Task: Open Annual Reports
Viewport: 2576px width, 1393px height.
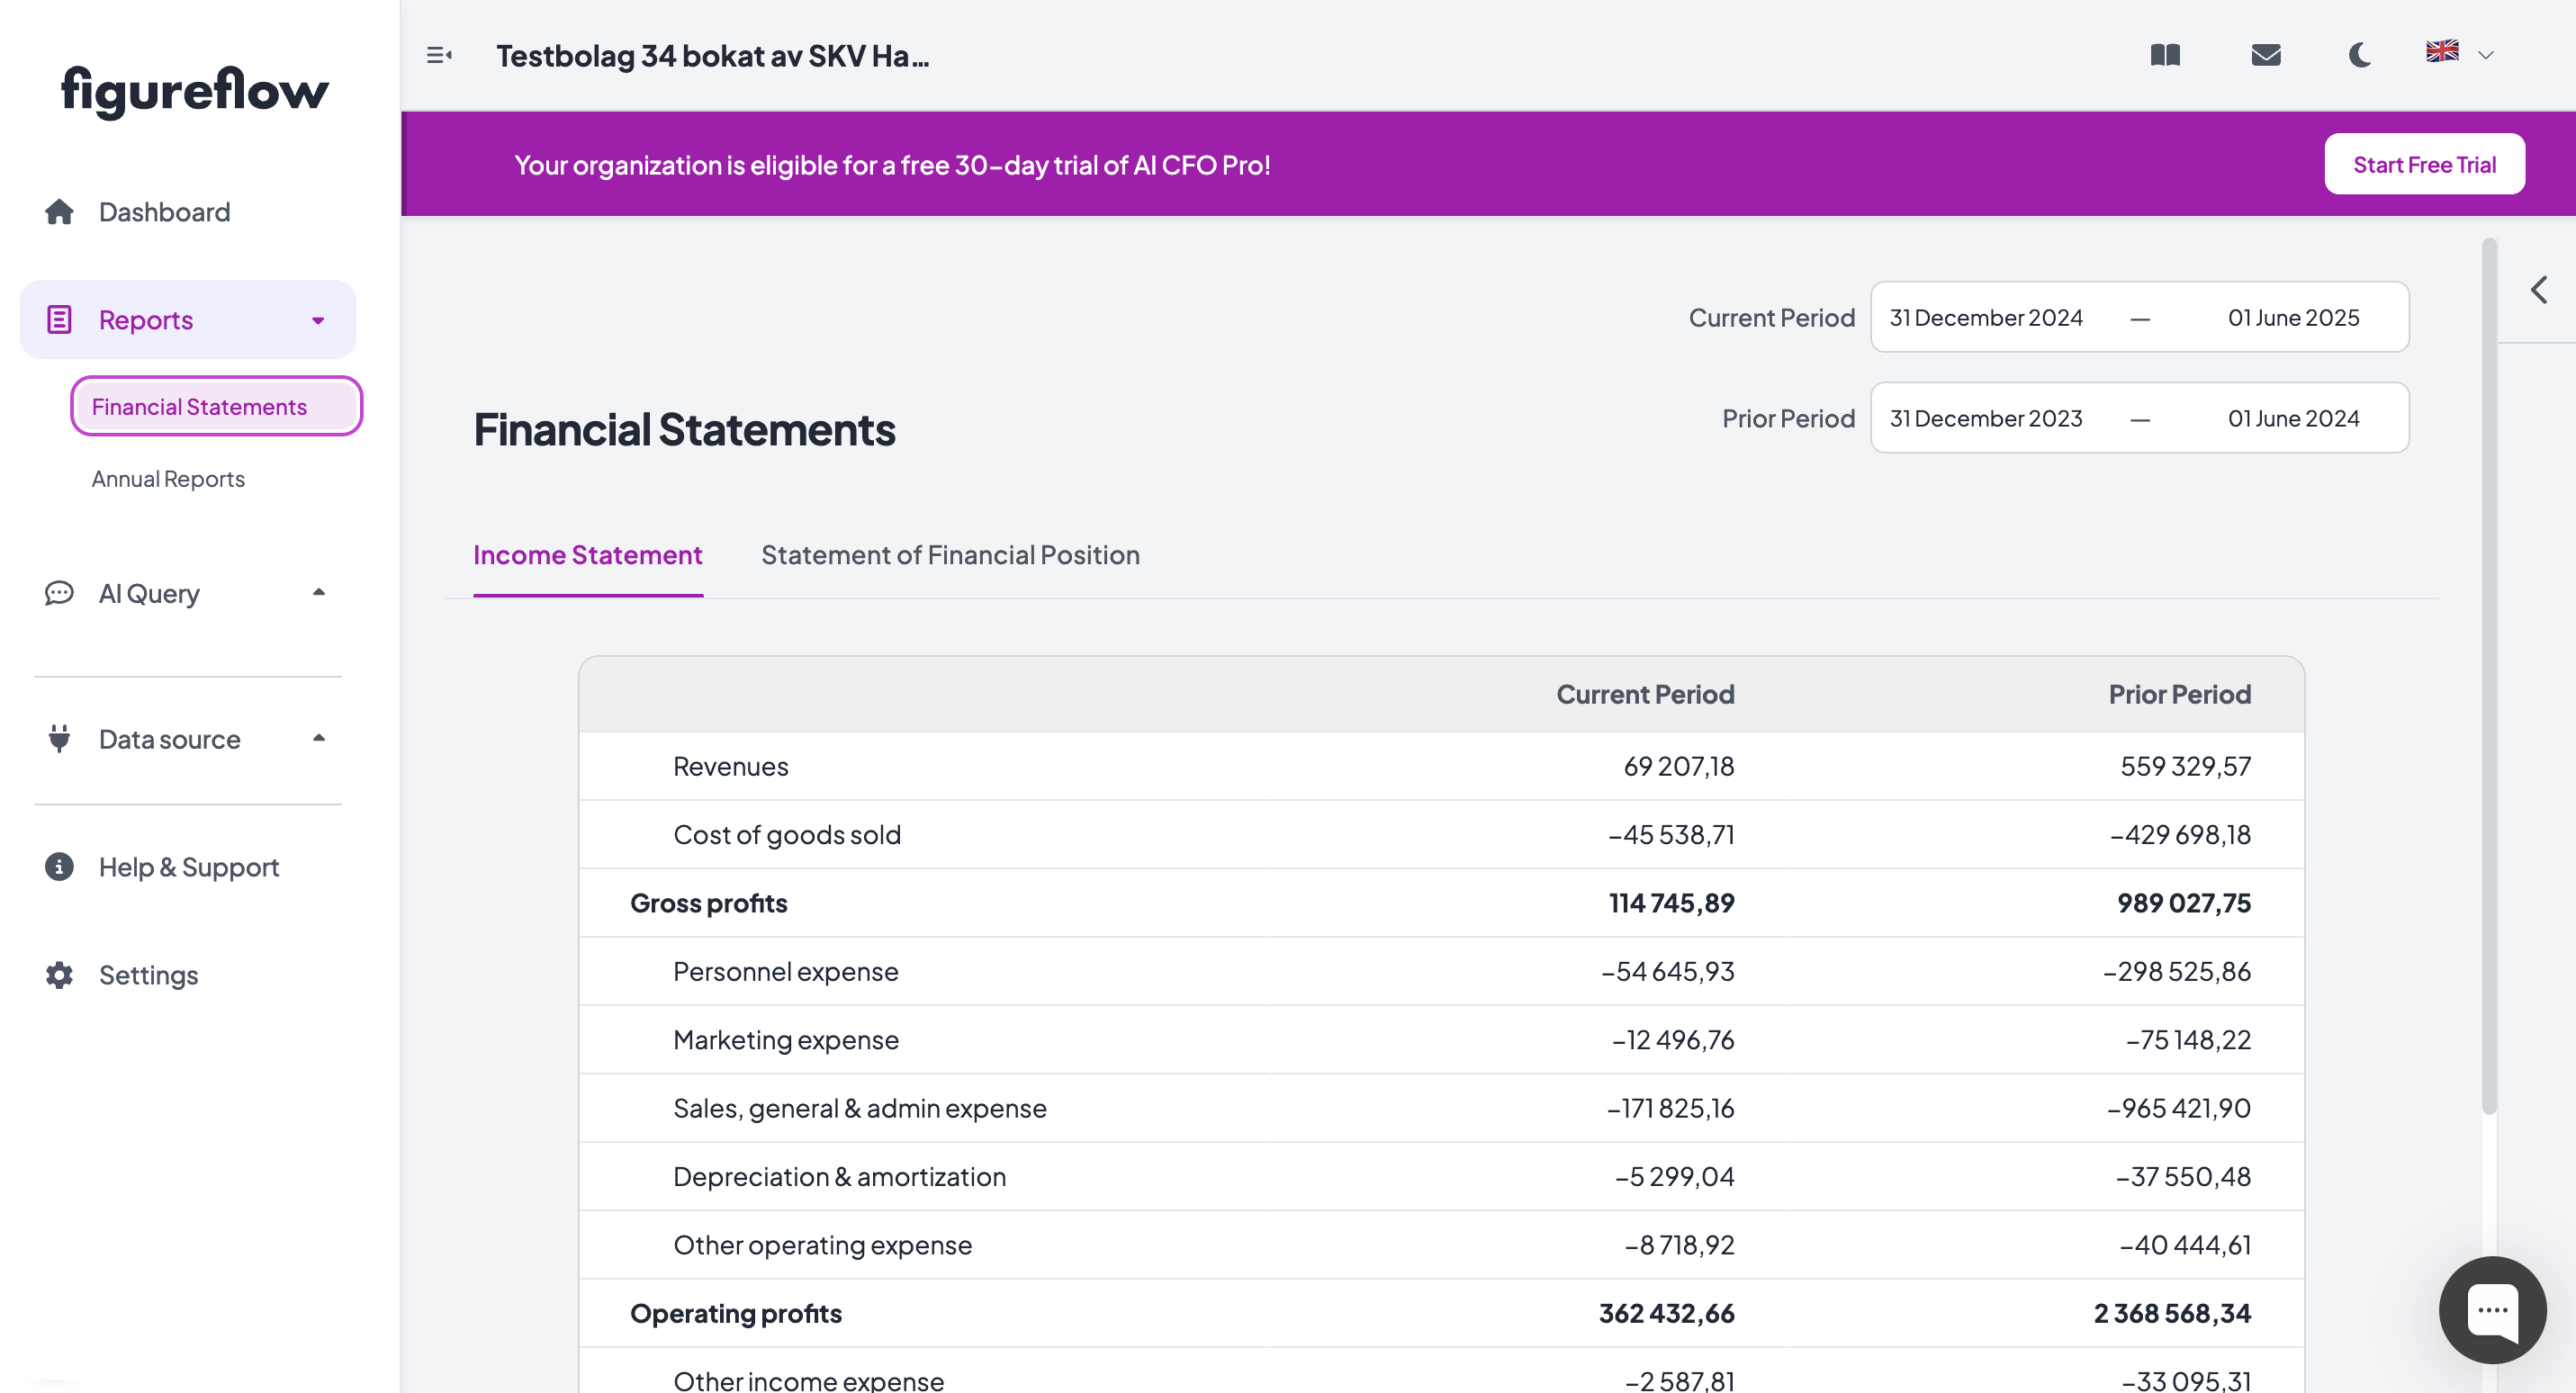Action: coord(168,479)
